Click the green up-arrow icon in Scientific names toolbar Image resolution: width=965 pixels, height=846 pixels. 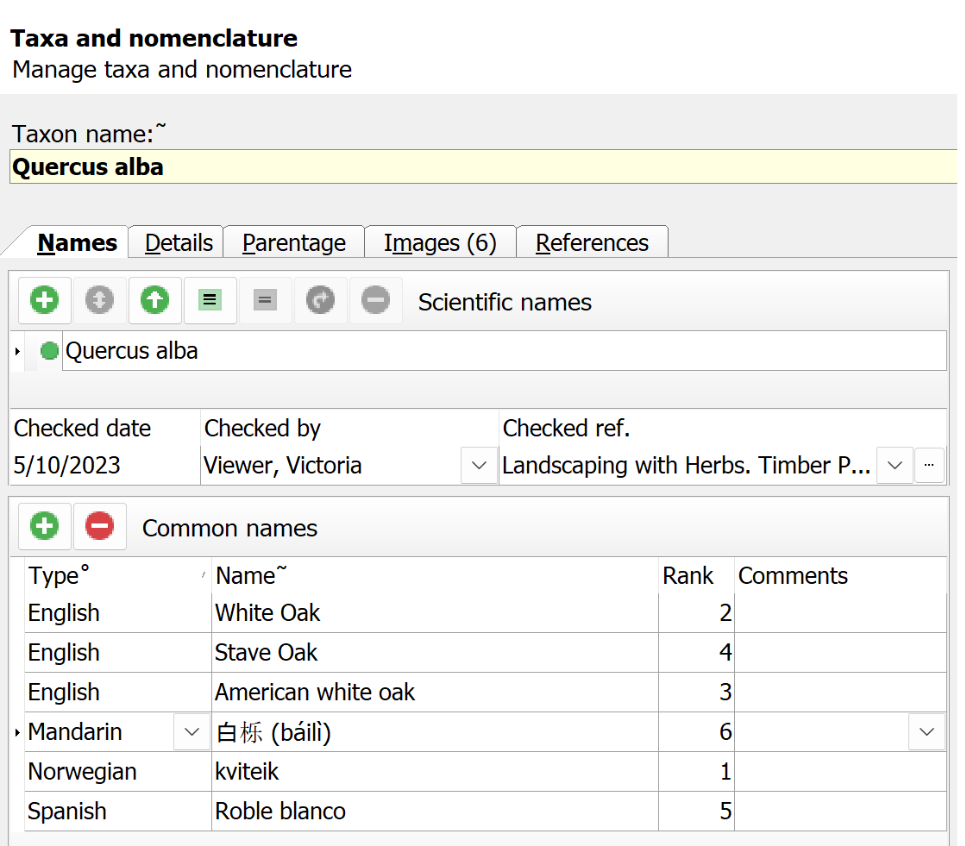154,300
